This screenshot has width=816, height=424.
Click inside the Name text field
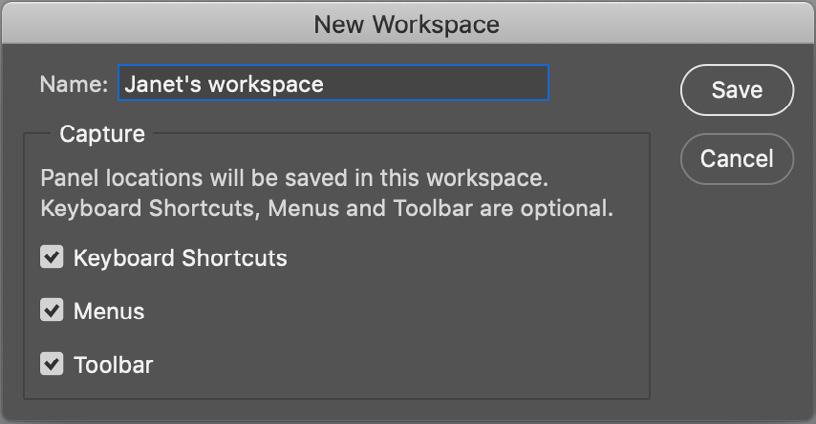333,83
